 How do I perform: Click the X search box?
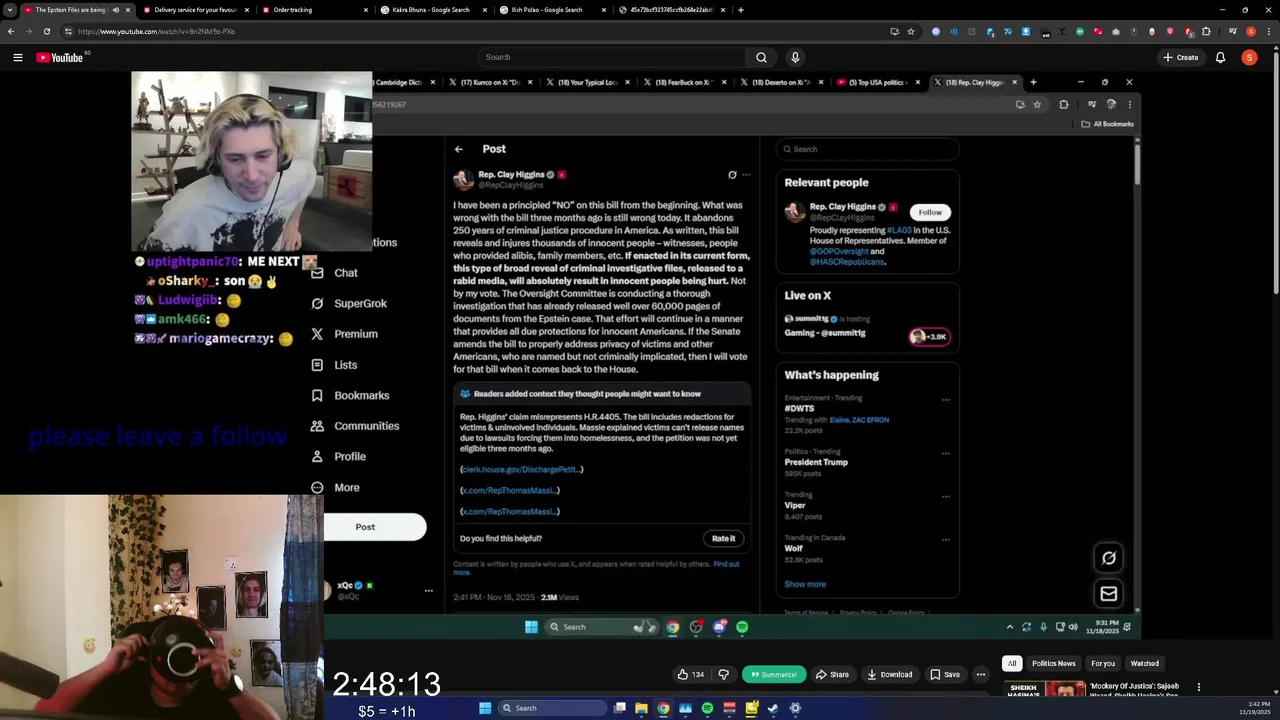(868, 149)
